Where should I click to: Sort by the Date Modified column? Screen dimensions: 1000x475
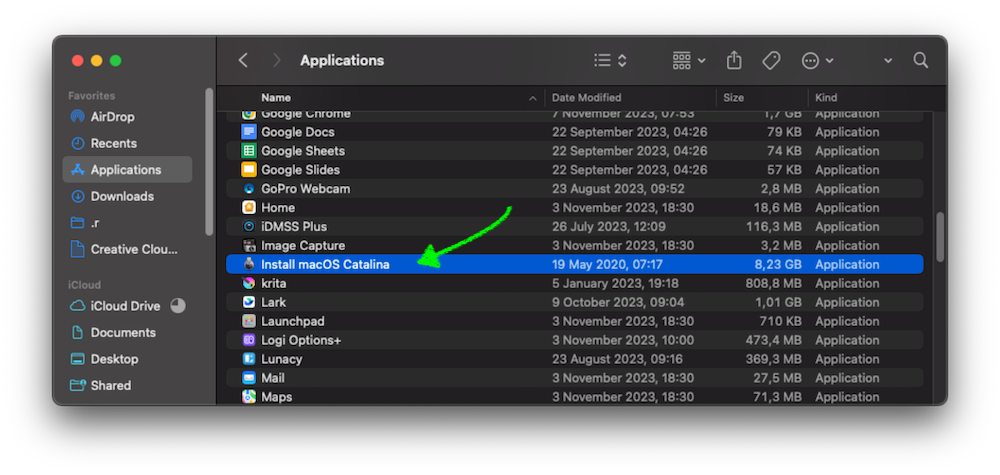point(586,98)
